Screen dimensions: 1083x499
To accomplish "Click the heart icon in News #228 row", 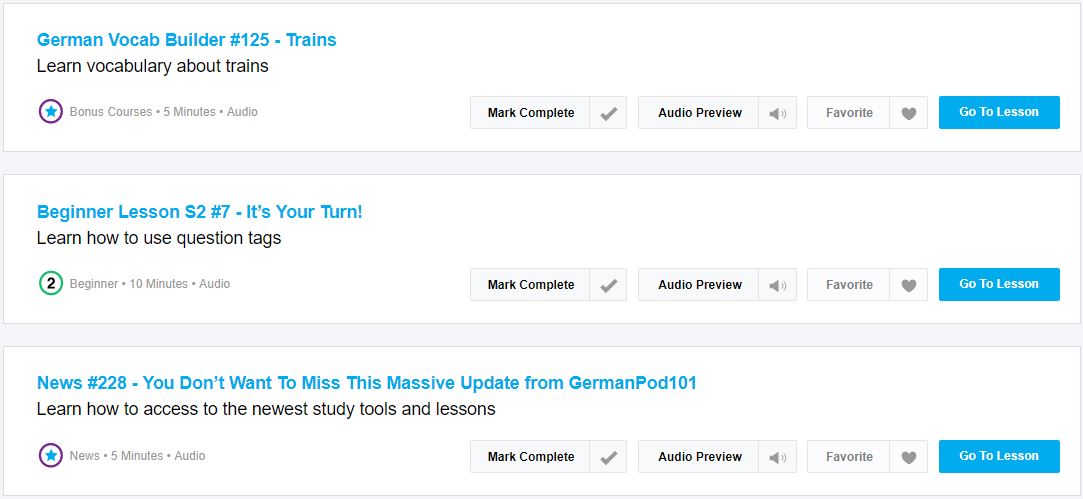I will [909, 458].
